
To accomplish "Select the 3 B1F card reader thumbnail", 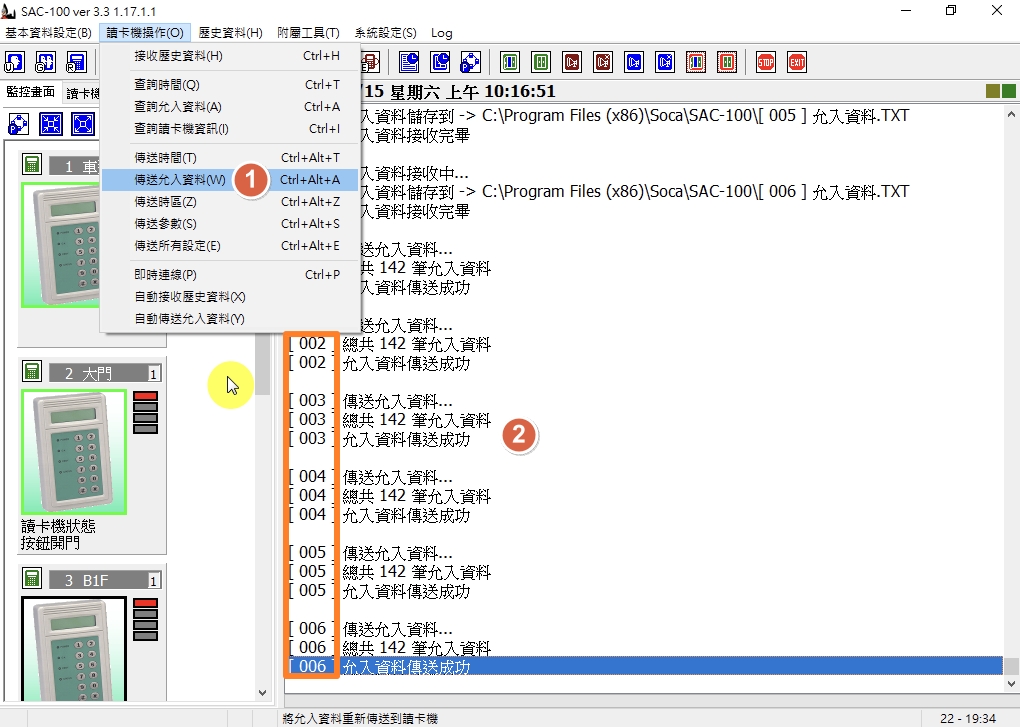I will [74, 649].
